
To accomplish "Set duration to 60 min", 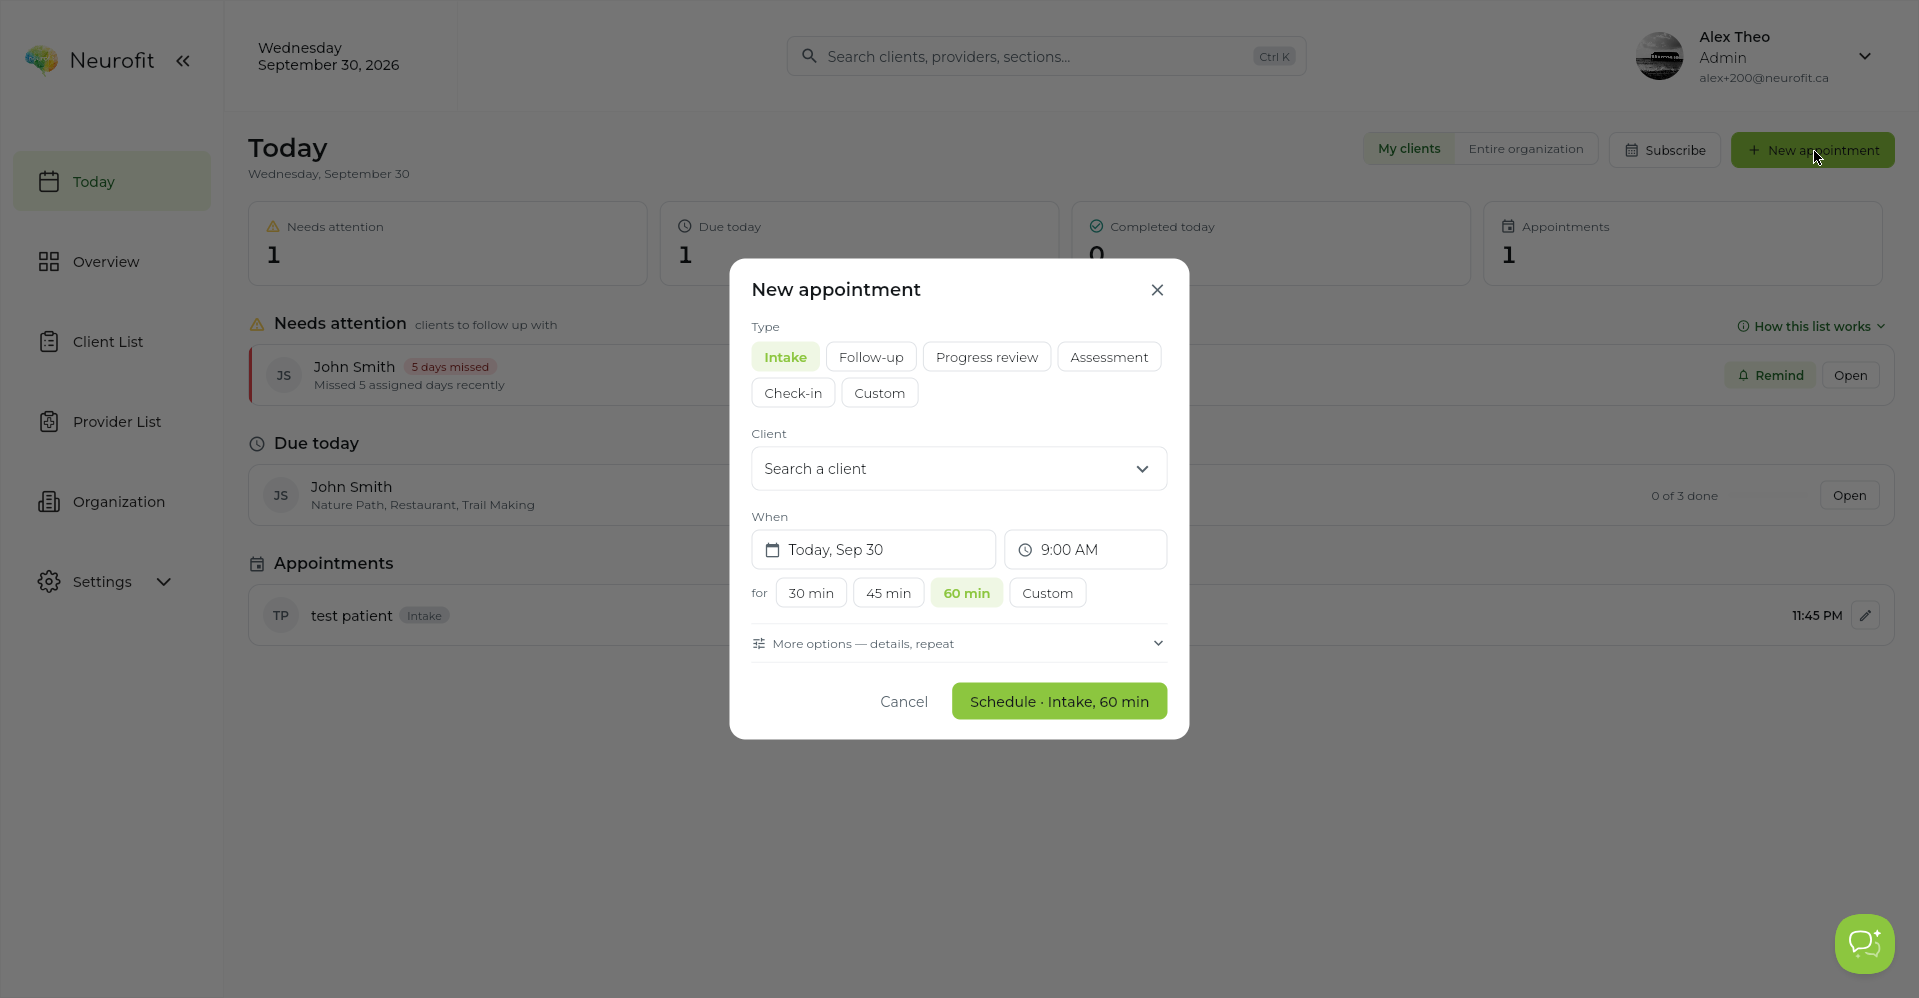I will (967, 593).
